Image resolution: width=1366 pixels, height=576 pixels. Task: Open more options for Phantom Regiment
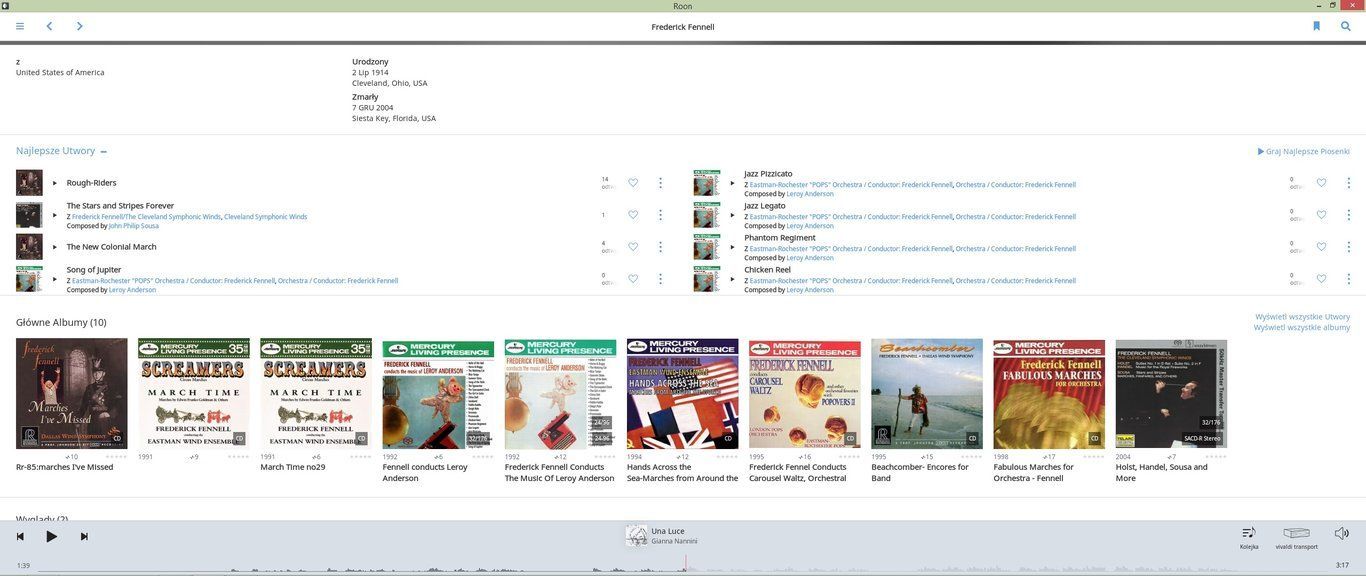click(1348, 247)
